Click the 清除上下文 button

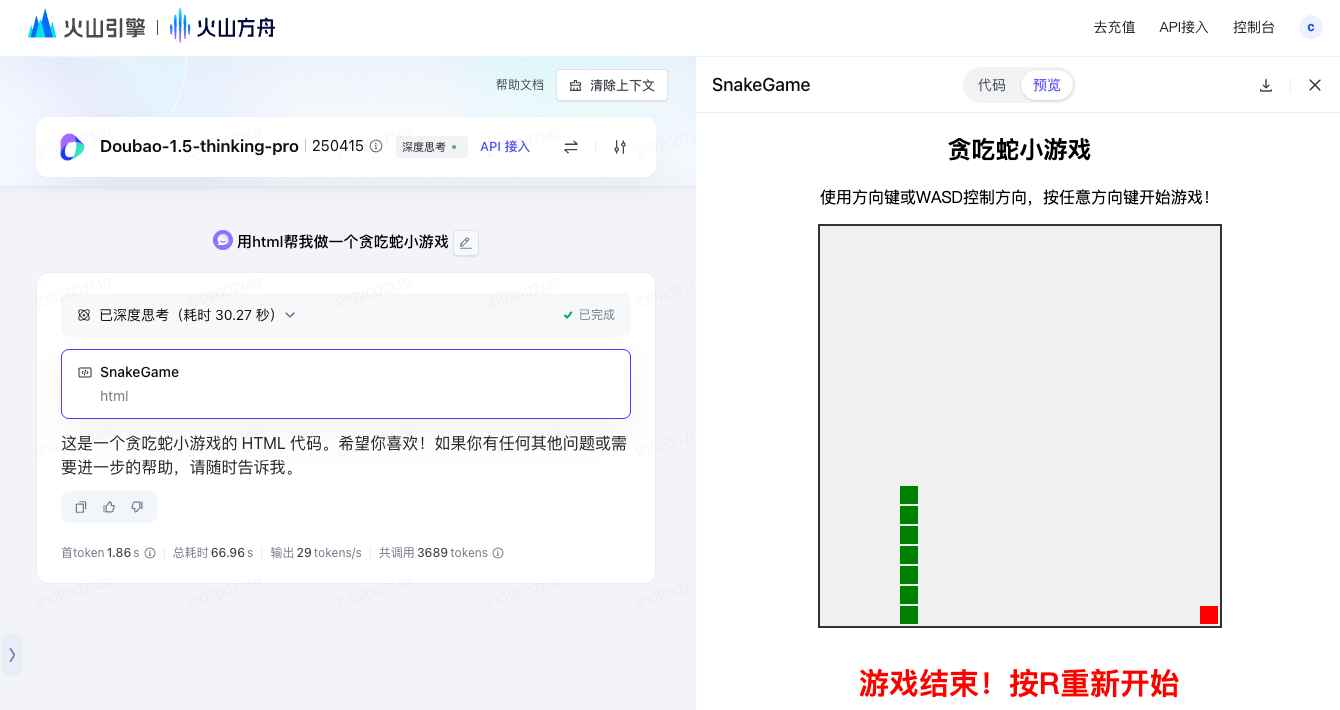click(x=612, y=85)
